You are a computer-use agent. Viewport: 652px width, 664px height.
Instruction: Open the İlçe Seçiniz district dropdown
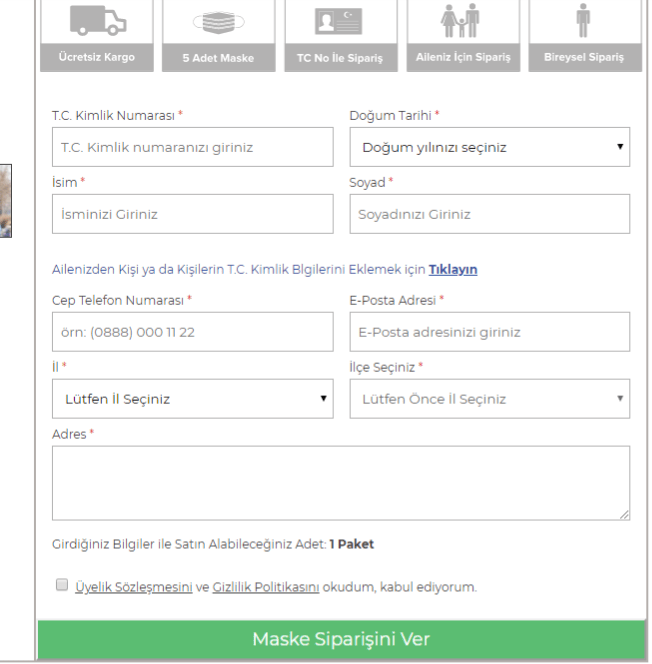[489, 399]
